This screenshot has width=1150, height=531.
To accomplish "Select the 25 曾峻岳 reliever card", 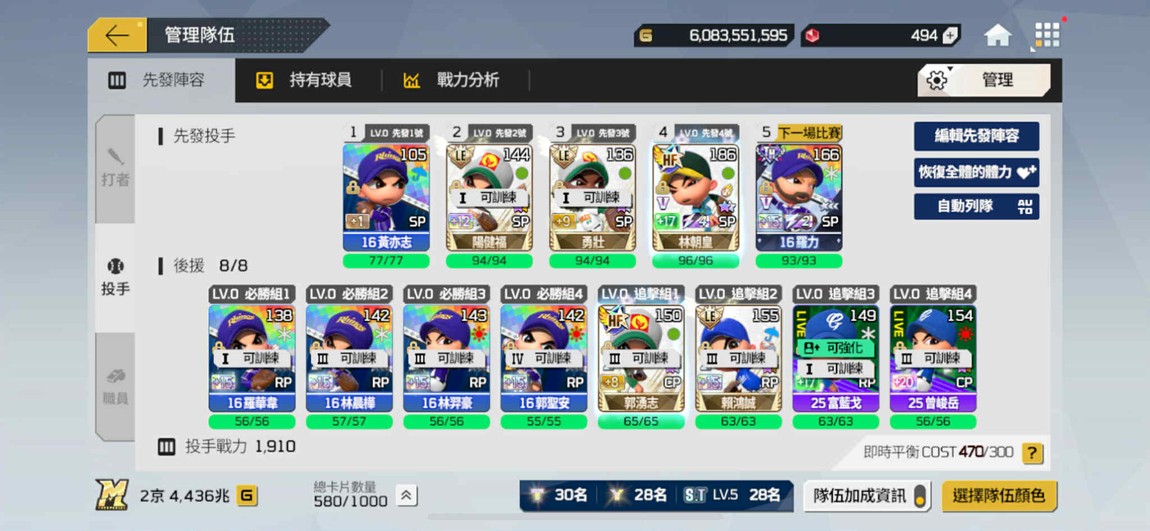I will (933, 358).
